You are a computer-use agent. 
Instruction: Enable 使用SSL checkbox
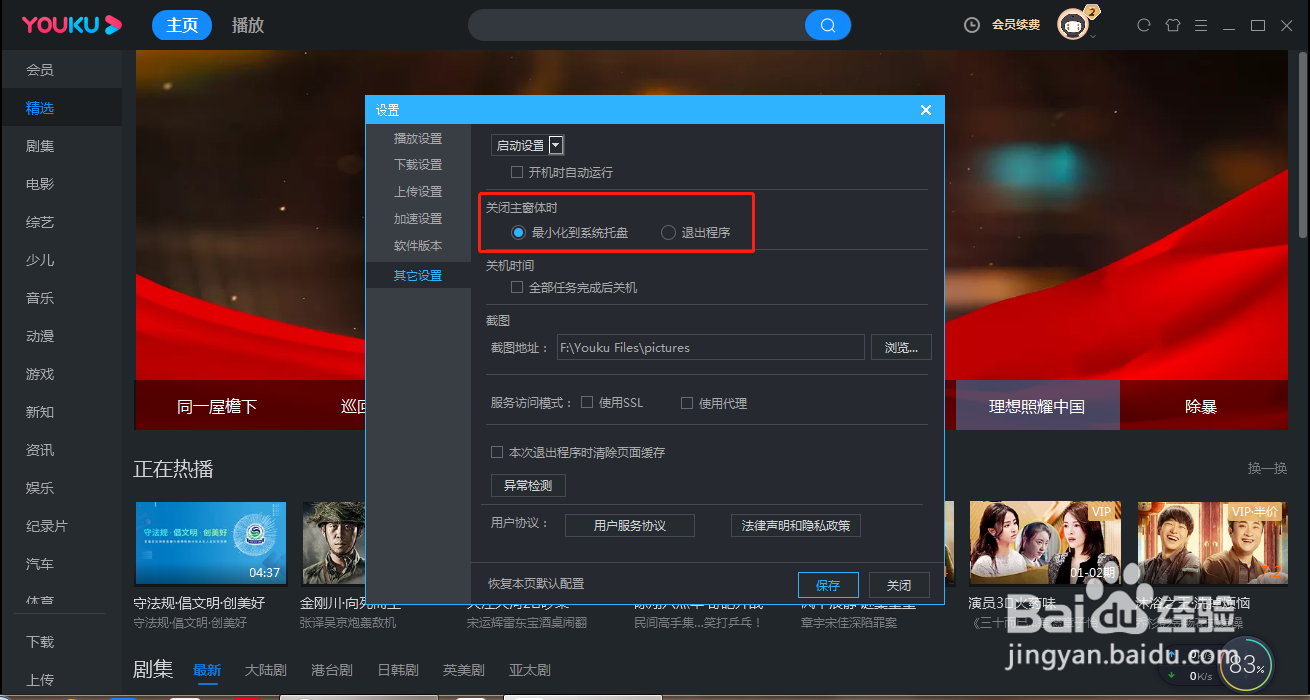(x=587, y=403)
